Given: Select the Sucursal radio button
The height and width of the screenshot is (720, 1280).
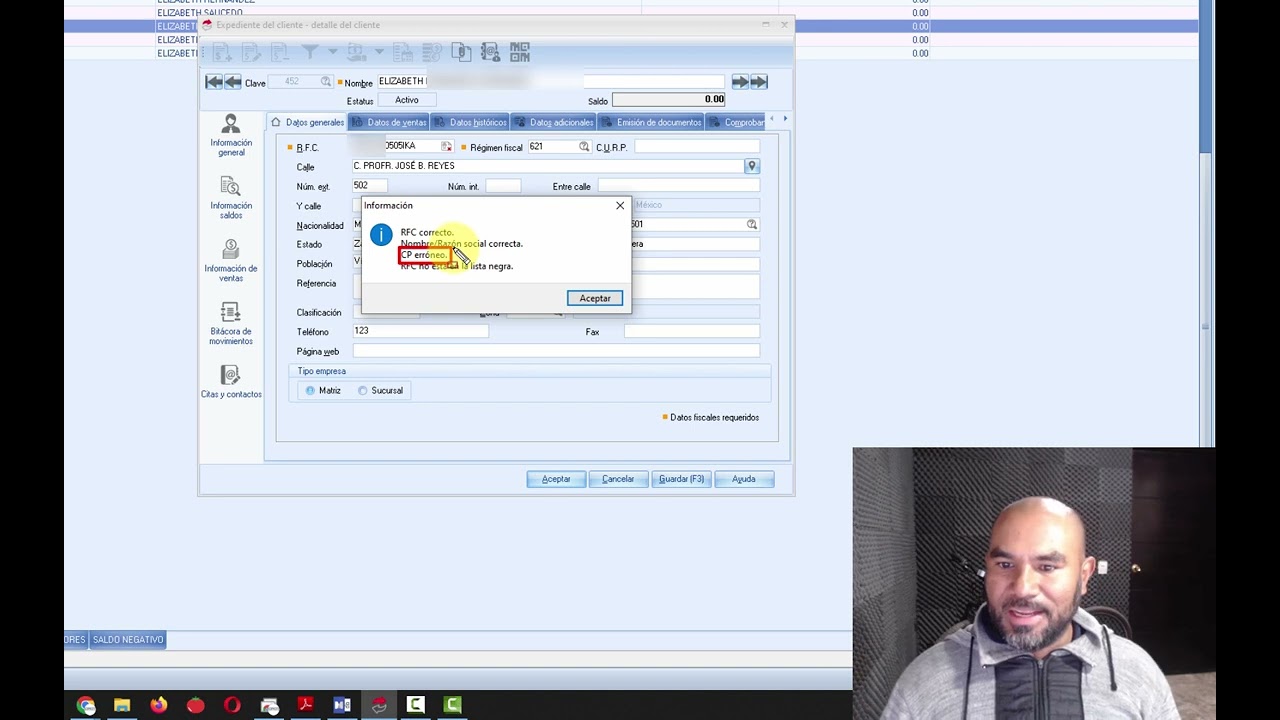Looking at the screenshot, I should click(x=363, y=391).
